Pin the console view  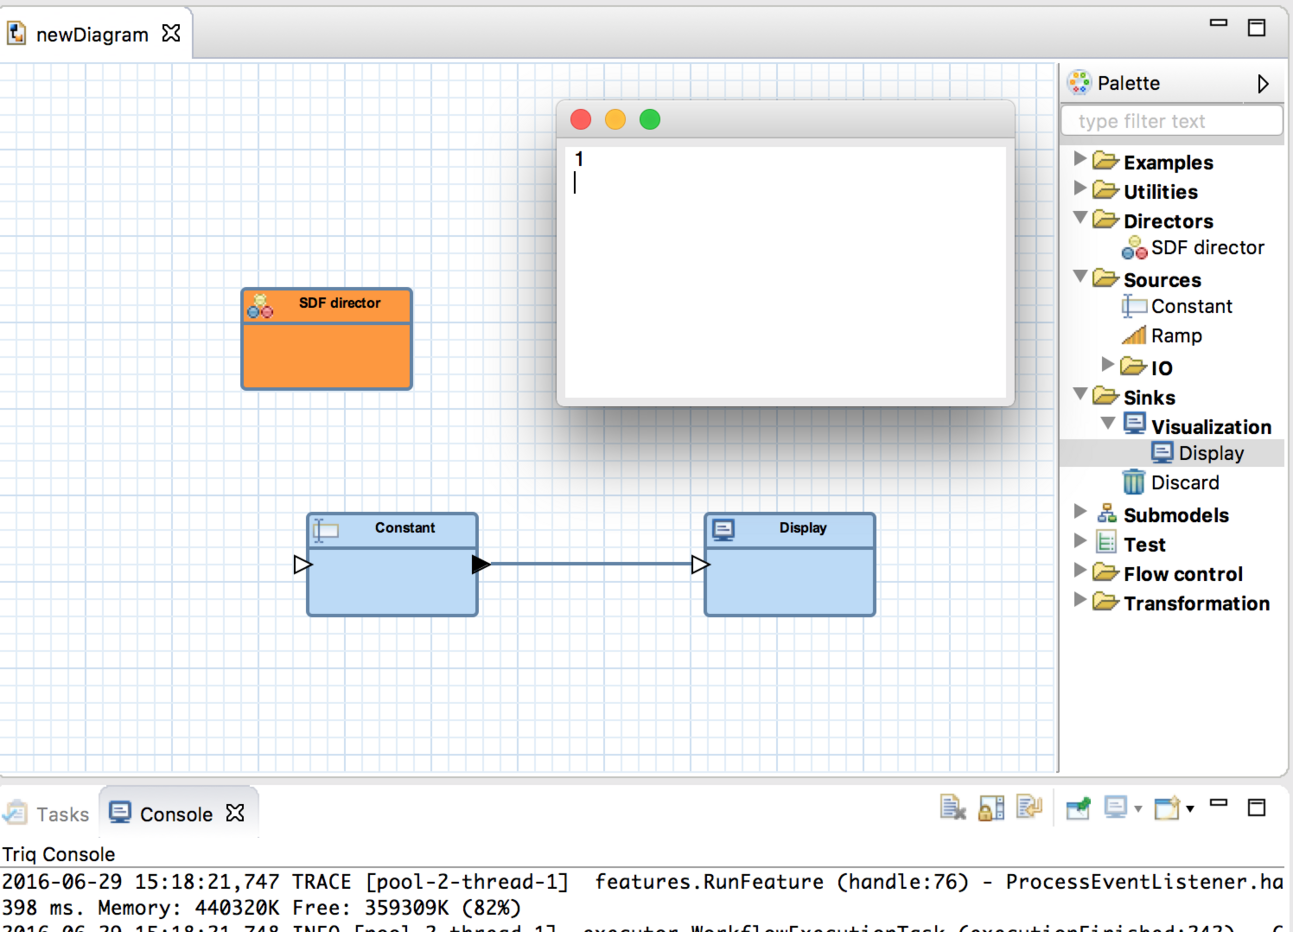coord(1078,808)
